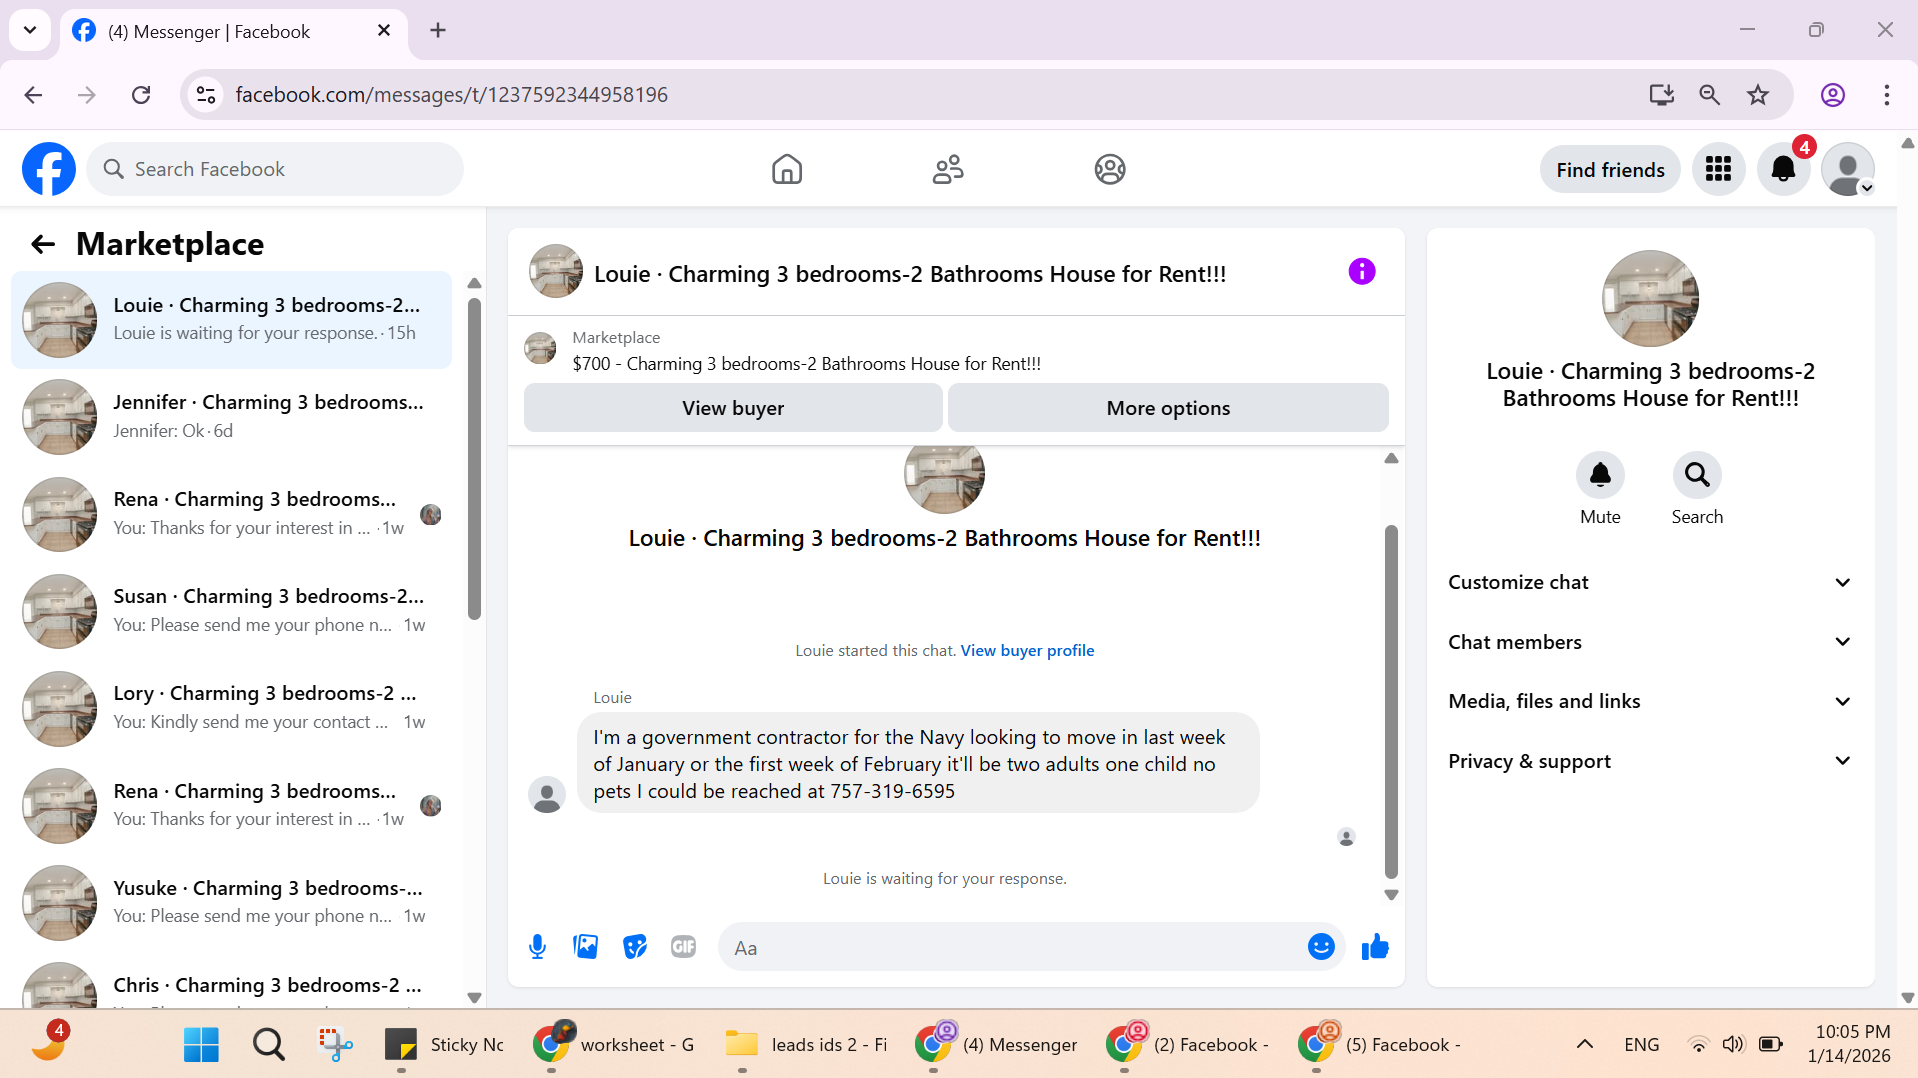Open Jennifer conversation in list
The image size is (1918, 1078).
coord(231,417)
